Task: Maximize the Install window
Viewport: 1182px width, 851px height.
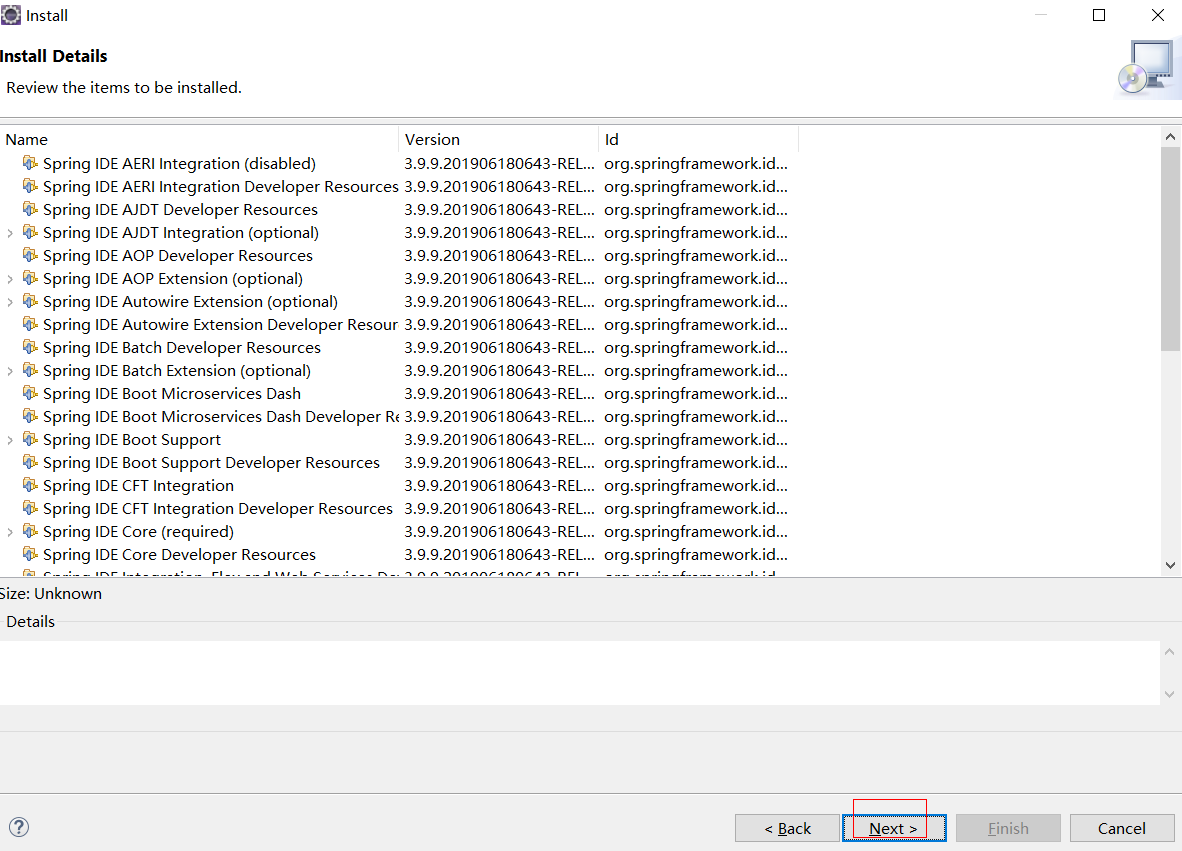Action: pos(1099,15)
